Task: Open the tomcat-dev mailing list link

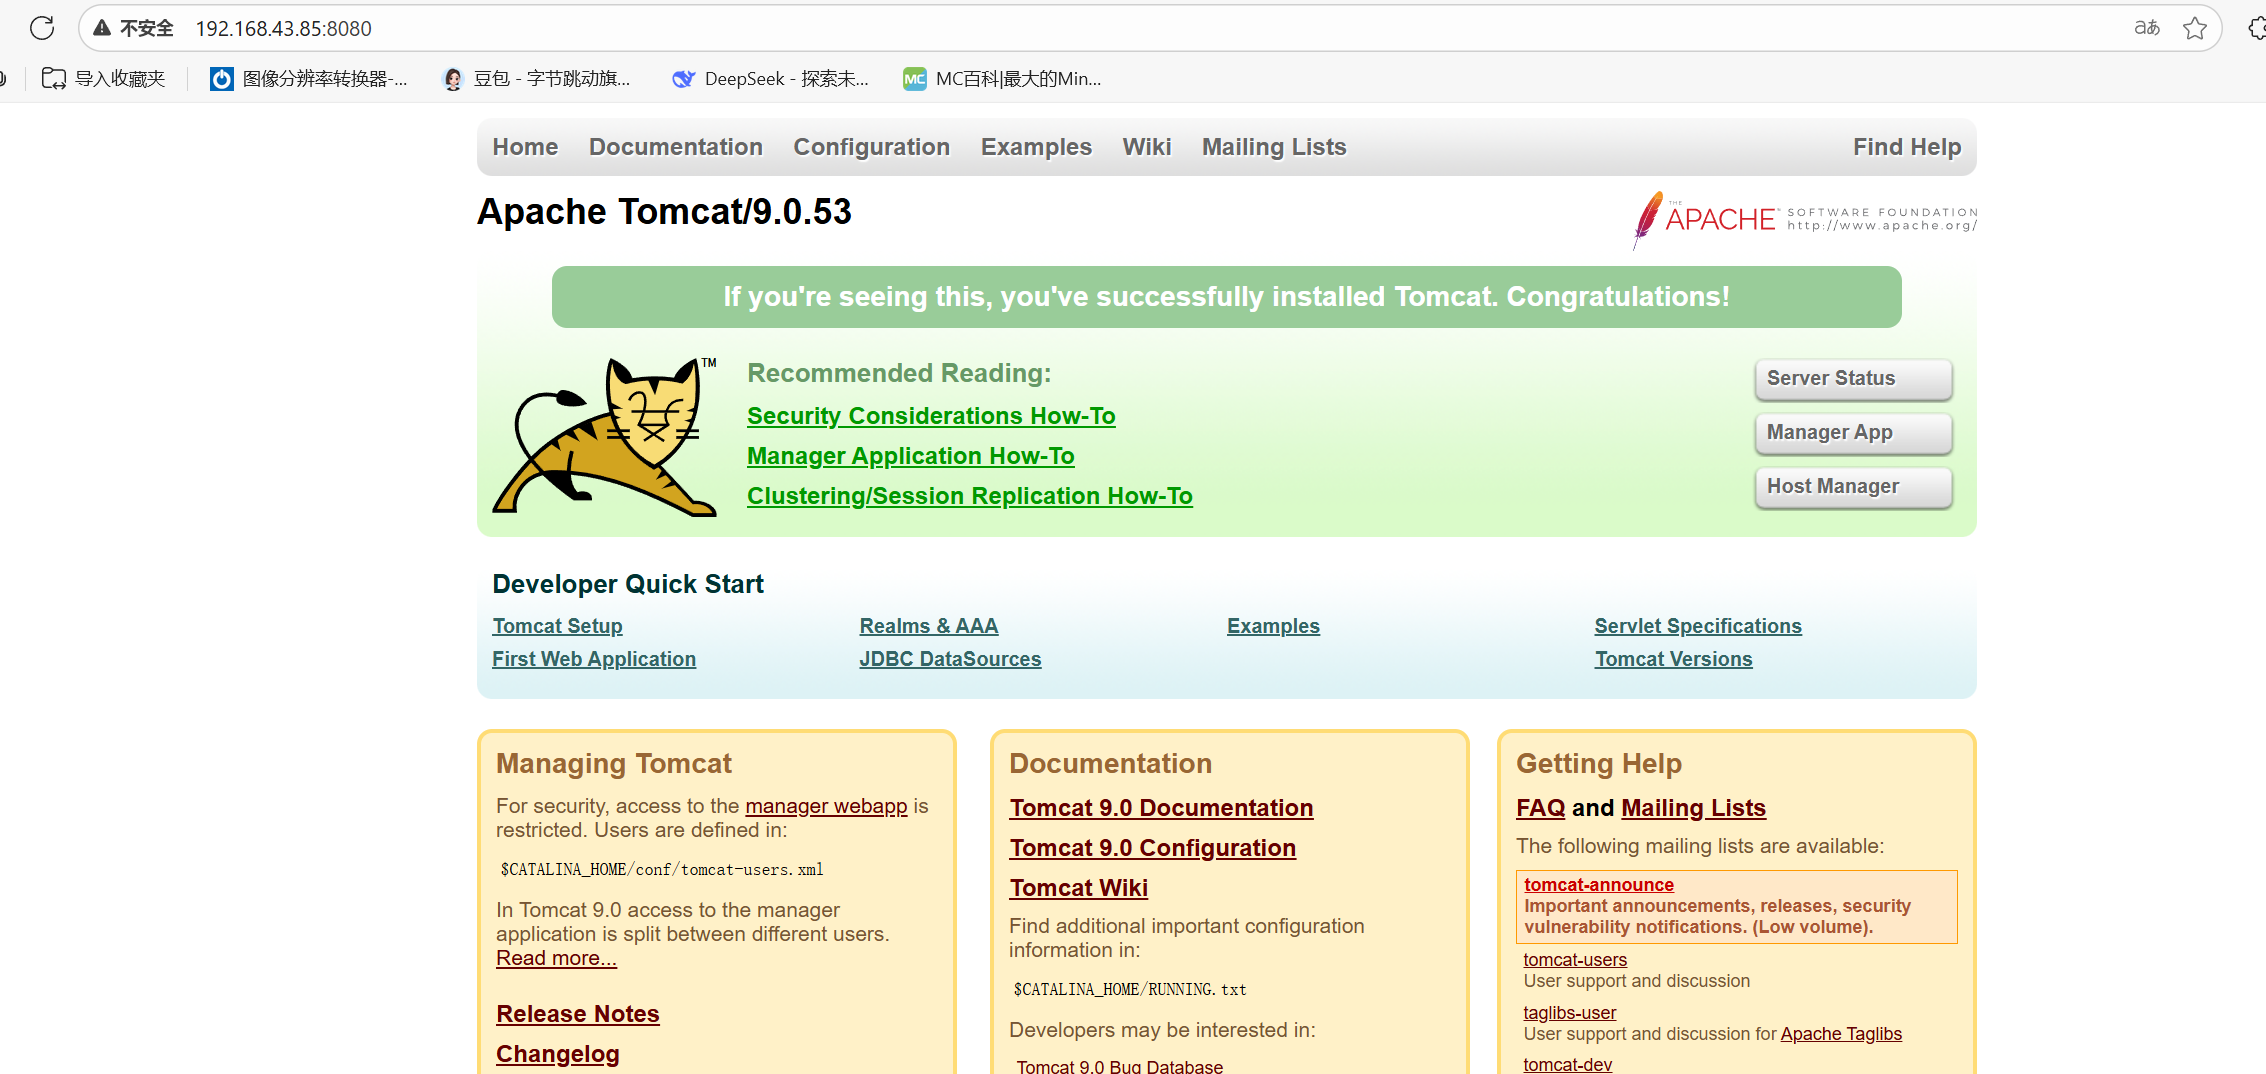Action: click(x=1567, y=1065)
